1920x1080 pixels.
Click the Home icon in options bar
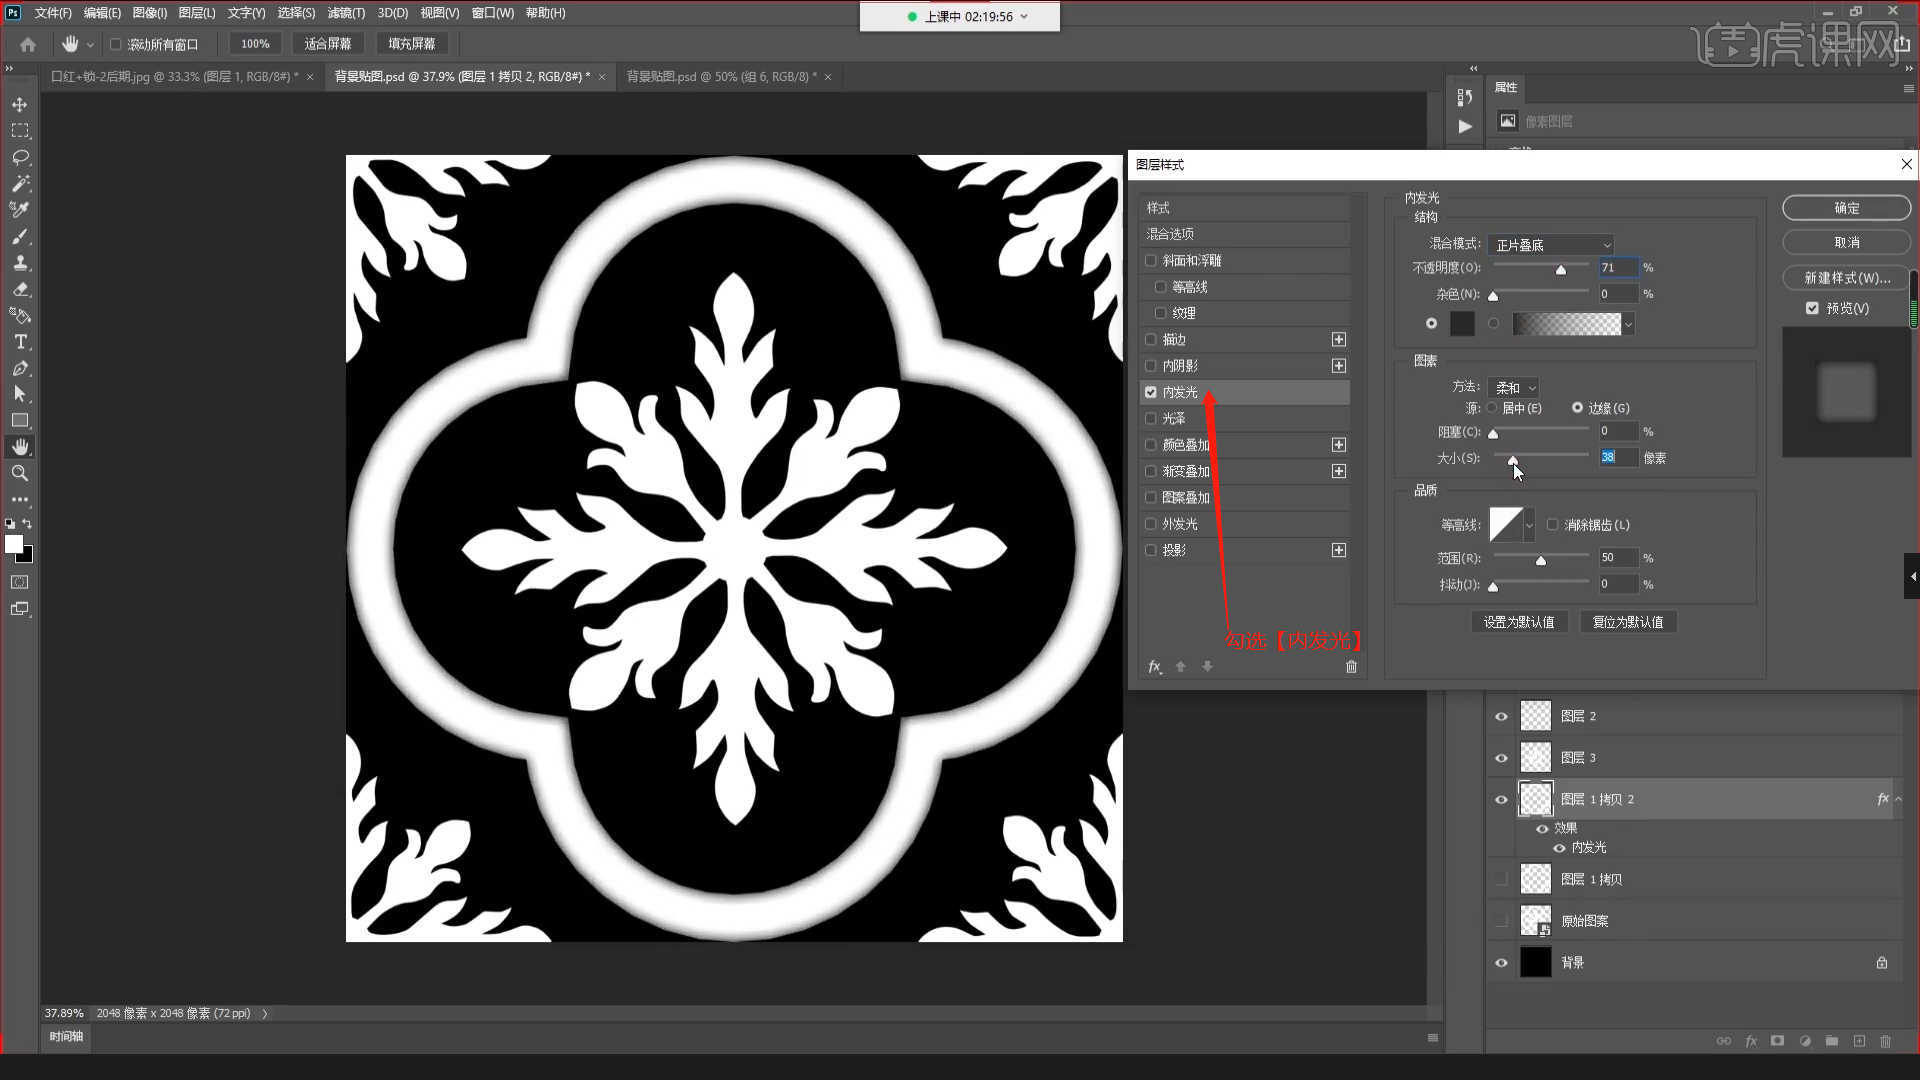click(x=28, y=44)
